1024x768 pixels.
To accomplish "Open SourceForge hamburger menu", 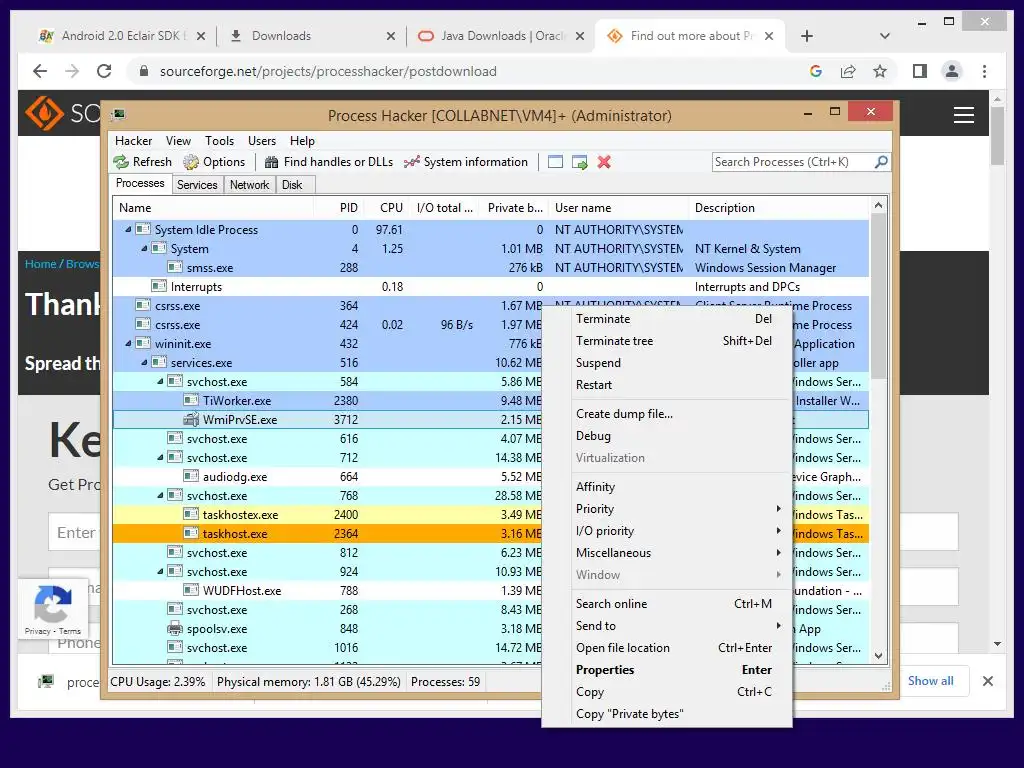I will click(x=963, y=115).
